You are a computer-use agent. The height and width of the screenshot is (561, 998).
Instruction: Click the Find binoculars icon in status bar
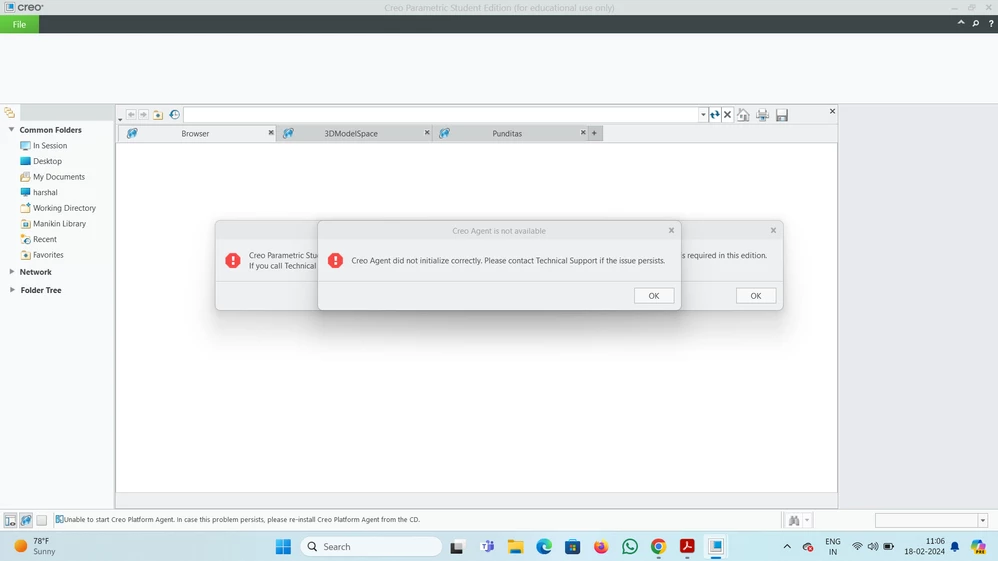(x=794, y=520)
